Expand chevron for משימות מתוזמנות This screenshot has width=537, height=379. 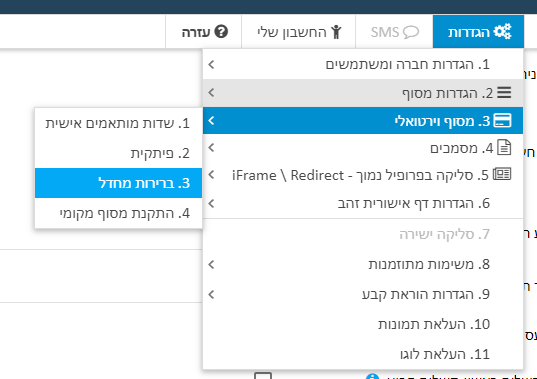click(211, 264)
